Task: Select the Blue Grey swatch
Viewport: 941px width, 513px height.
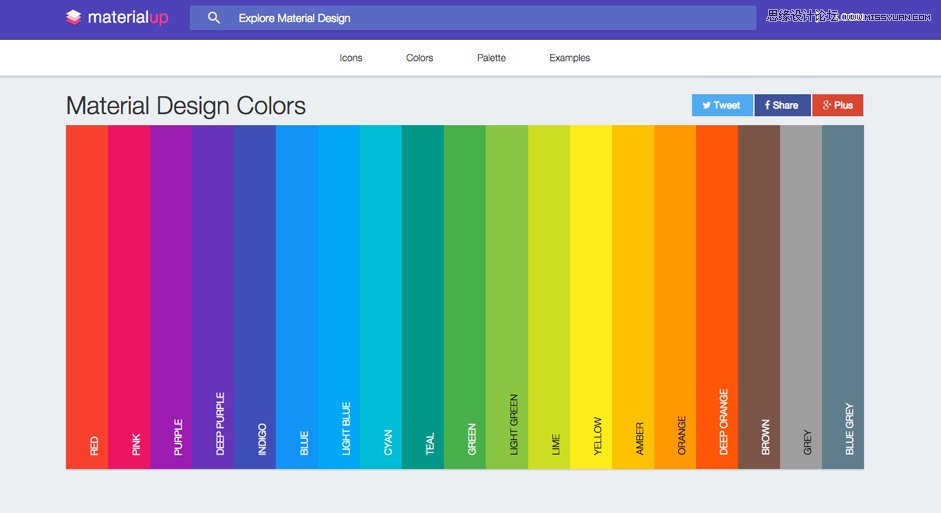Action: point(843,297)
